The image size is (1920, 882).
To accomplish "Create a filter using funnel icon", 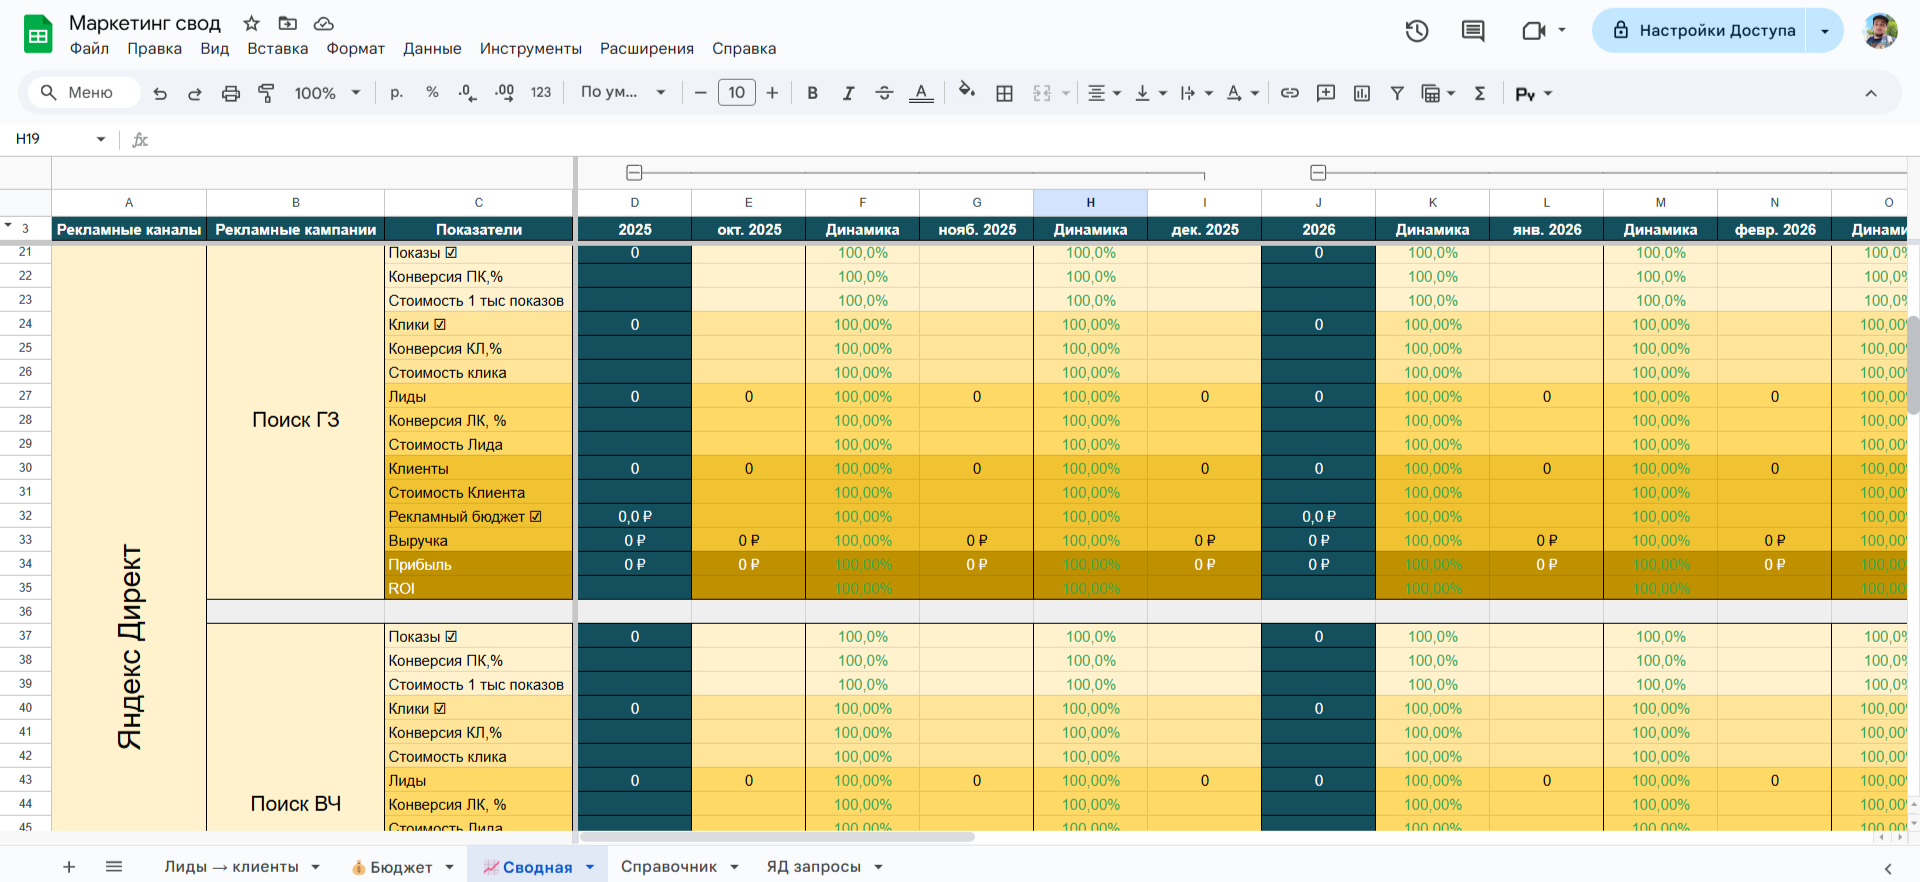I will [1397, 93].
